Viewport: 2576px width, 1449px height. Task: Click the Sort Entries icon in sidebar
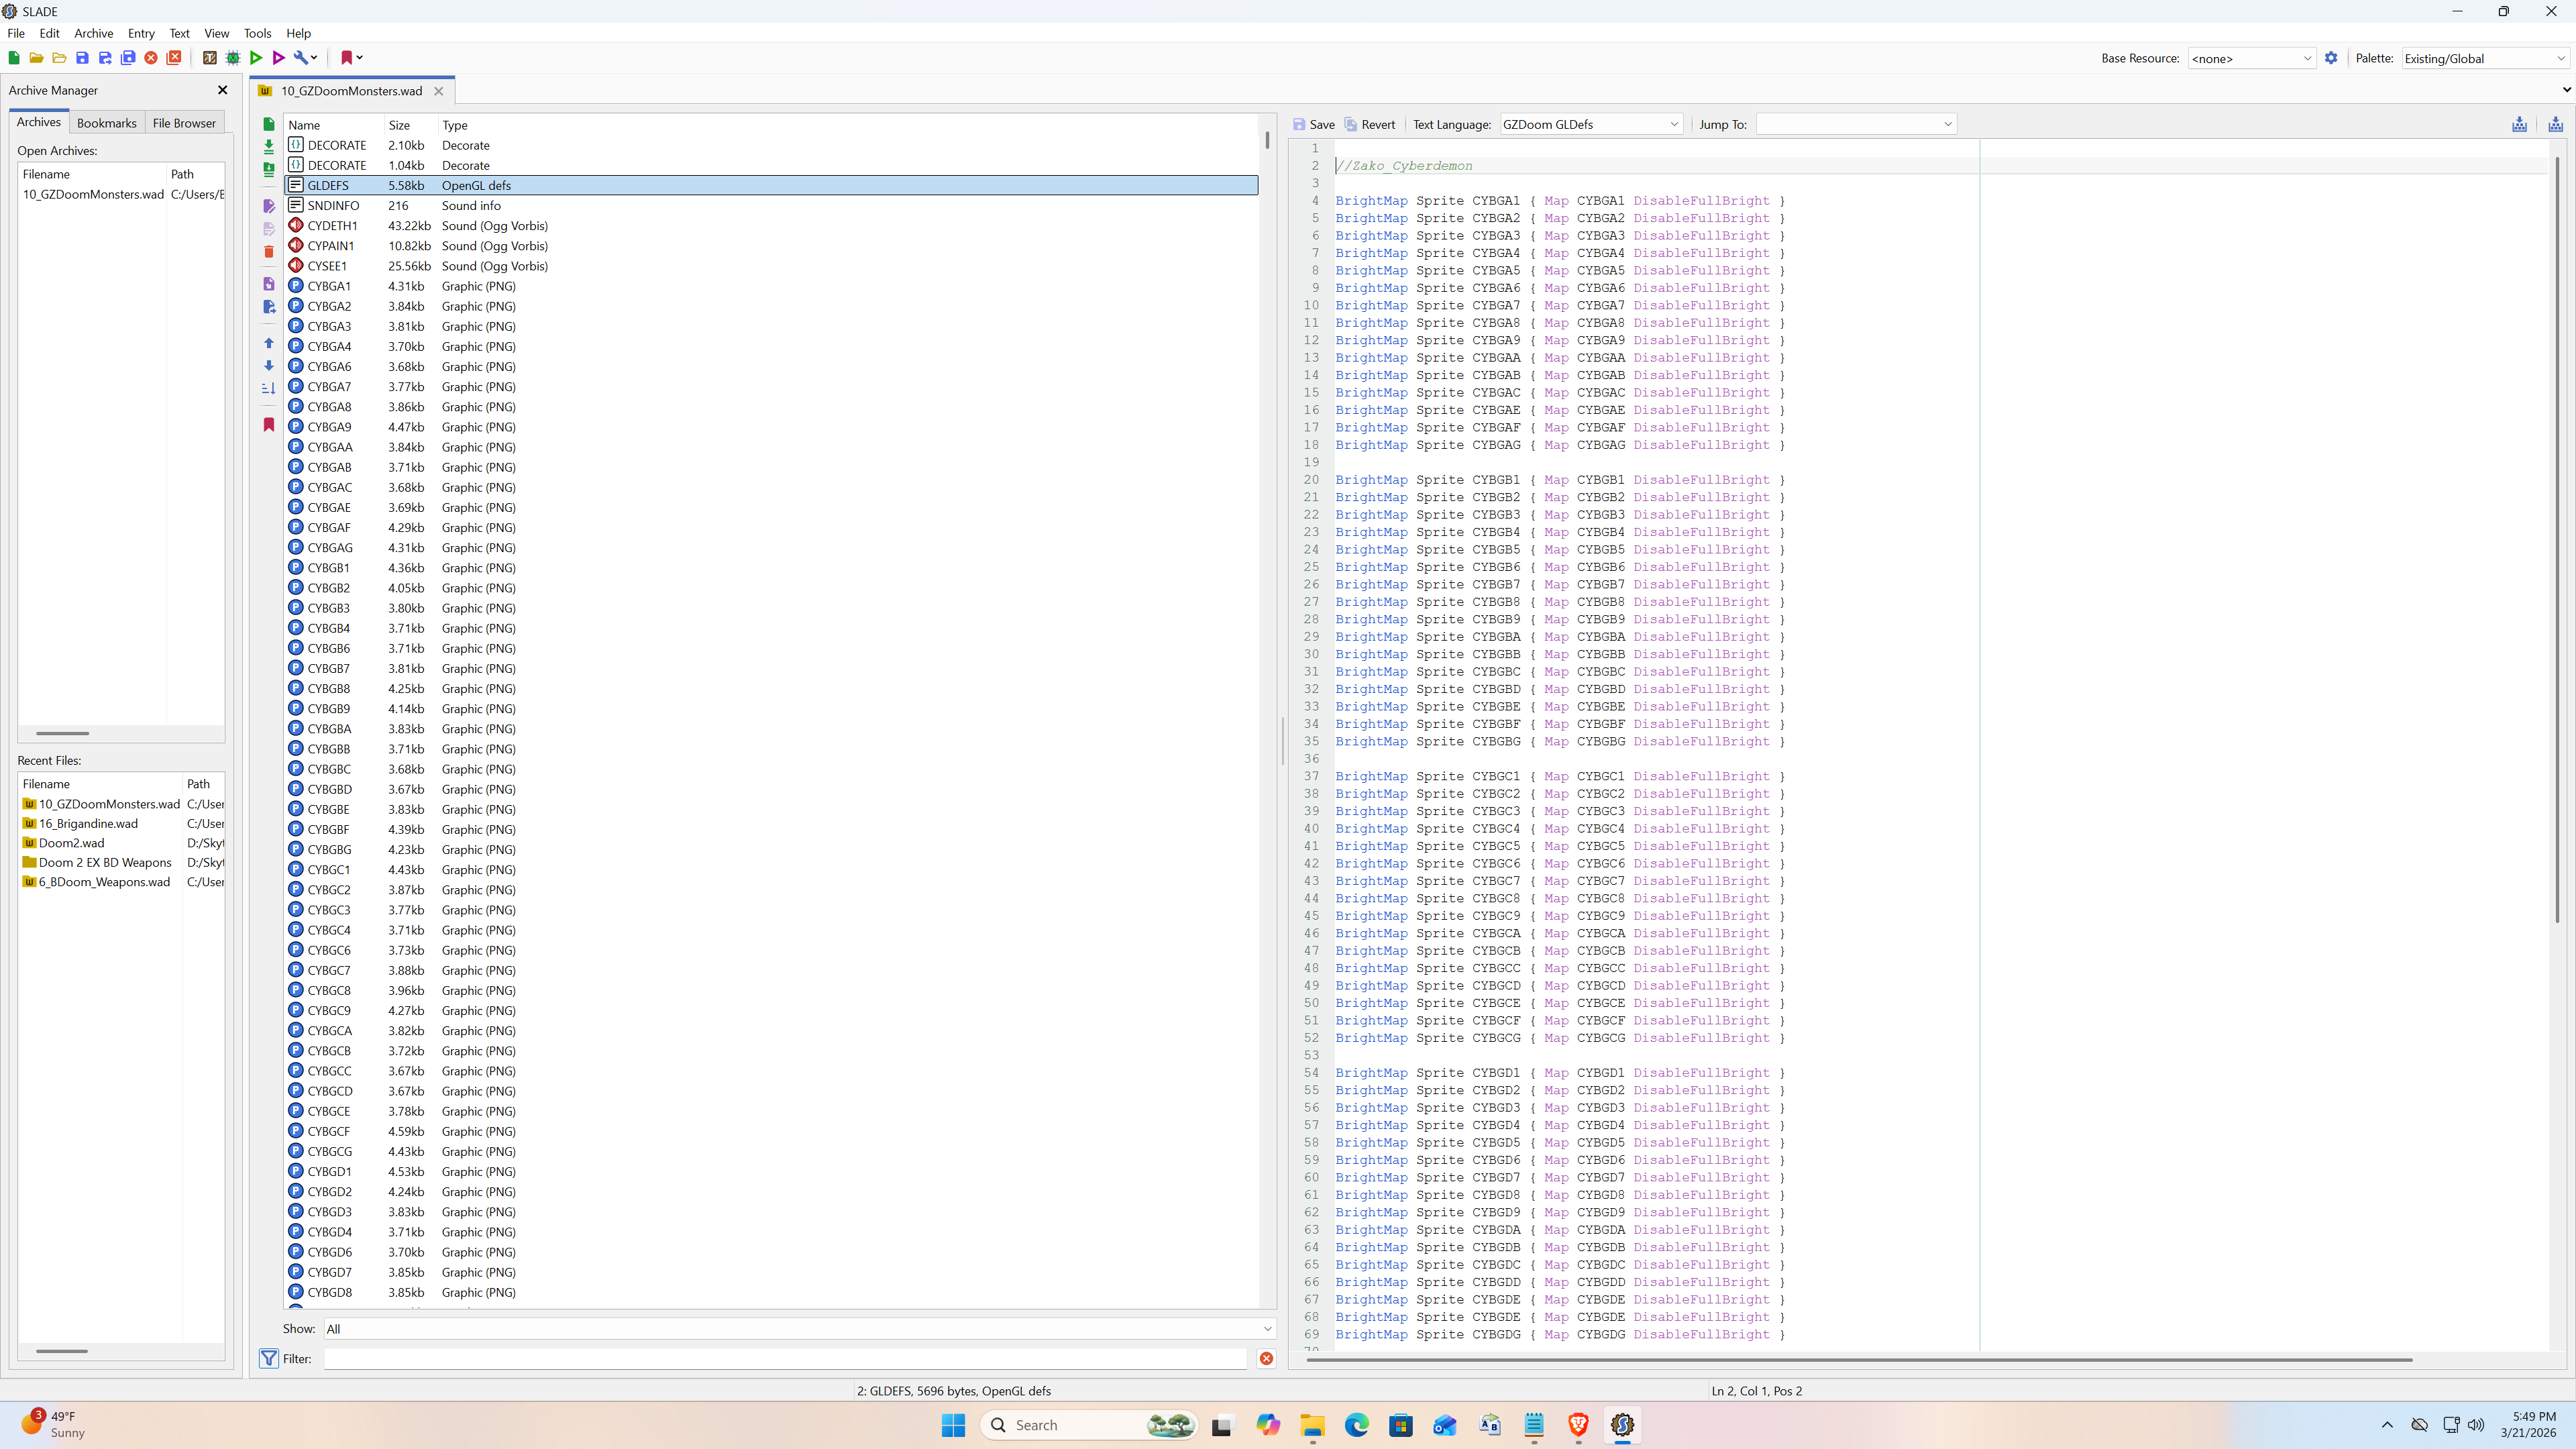click(269, 388)
